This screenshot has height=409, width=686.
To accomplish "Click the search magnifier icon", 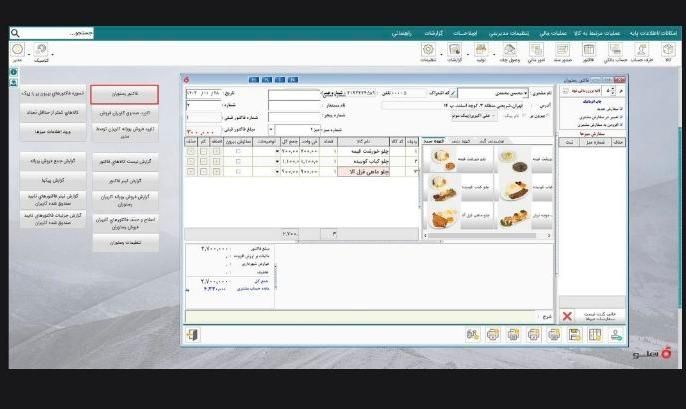I will coord(15,32).
